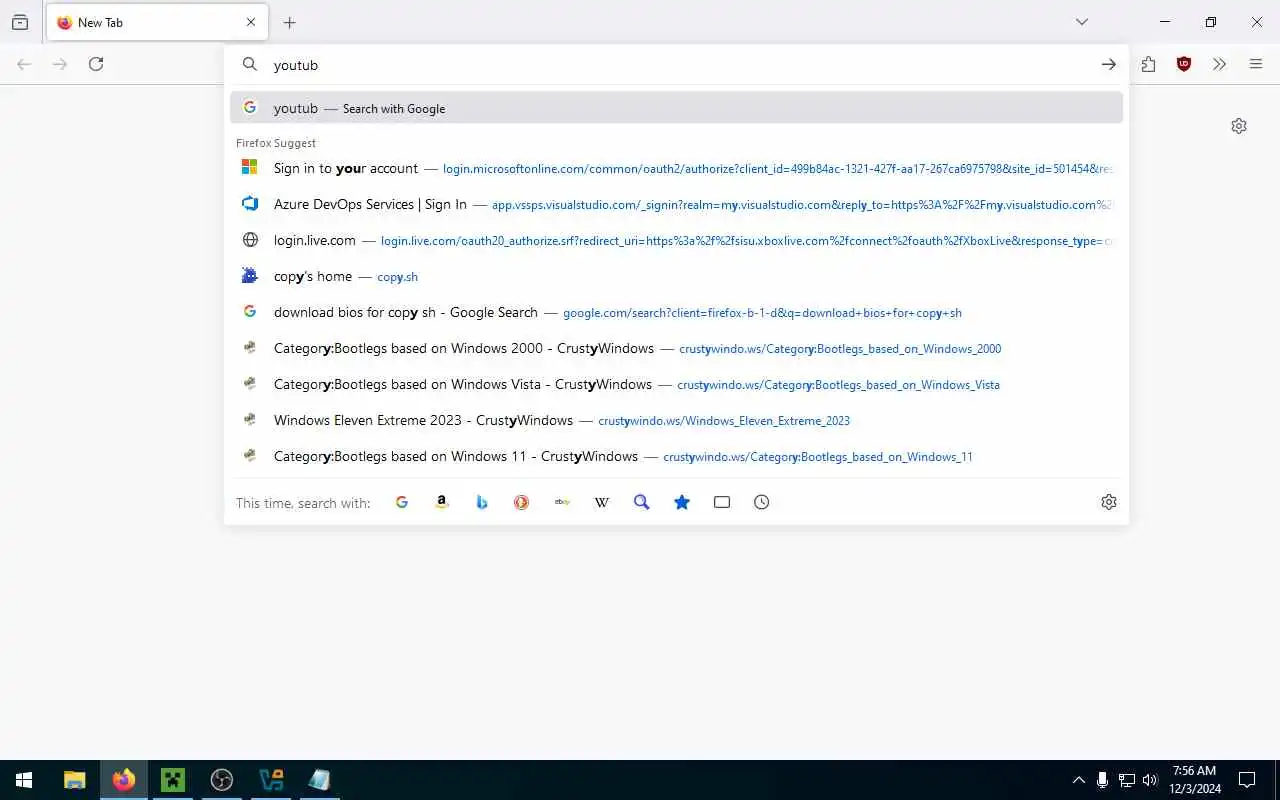The image size is (1280, 800).
Task: Open Azure DevOps Services Sign In suggestion
Action: tap(676, 204)
